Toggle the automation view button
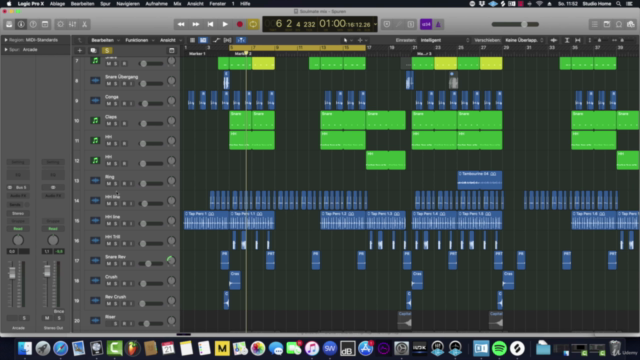Image resolution: width=640 pixels, height=360 pixels. (216, 40)
